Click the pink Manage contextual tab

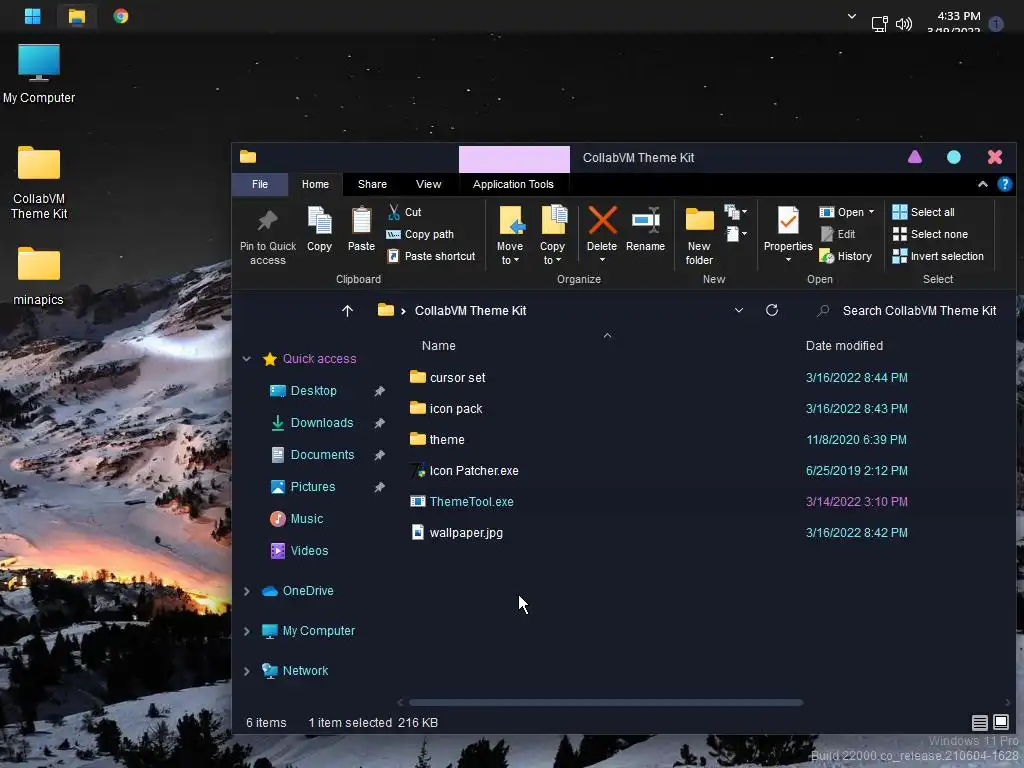[x=514, y=159]
